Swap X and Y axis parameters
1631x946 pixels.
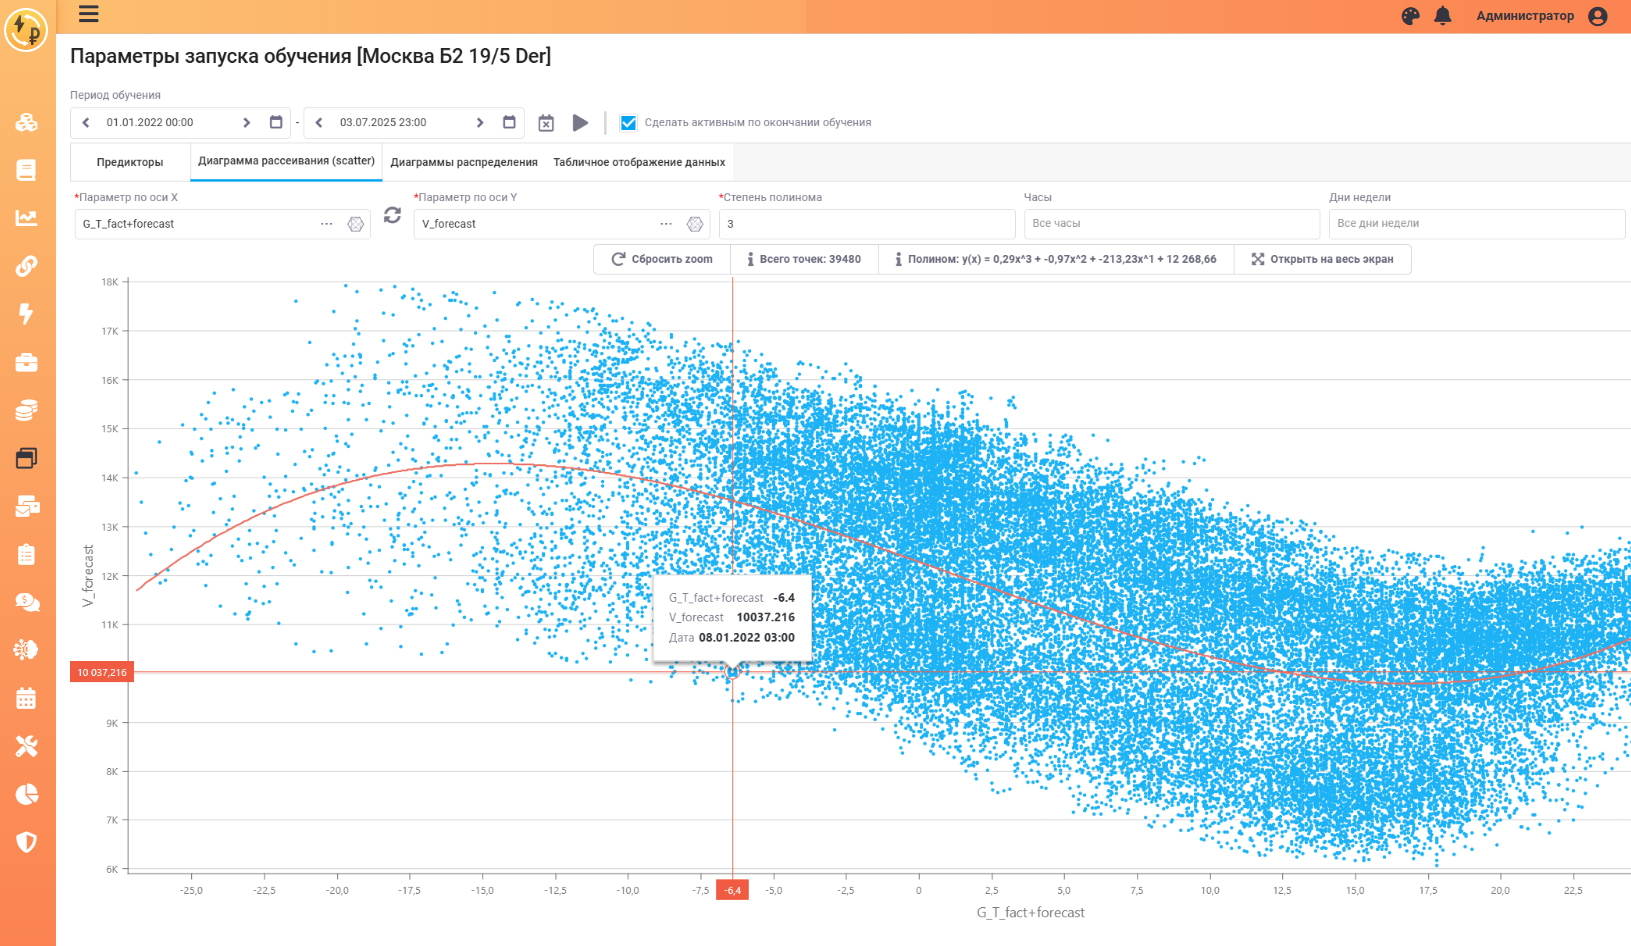click(x=392, y=215)
